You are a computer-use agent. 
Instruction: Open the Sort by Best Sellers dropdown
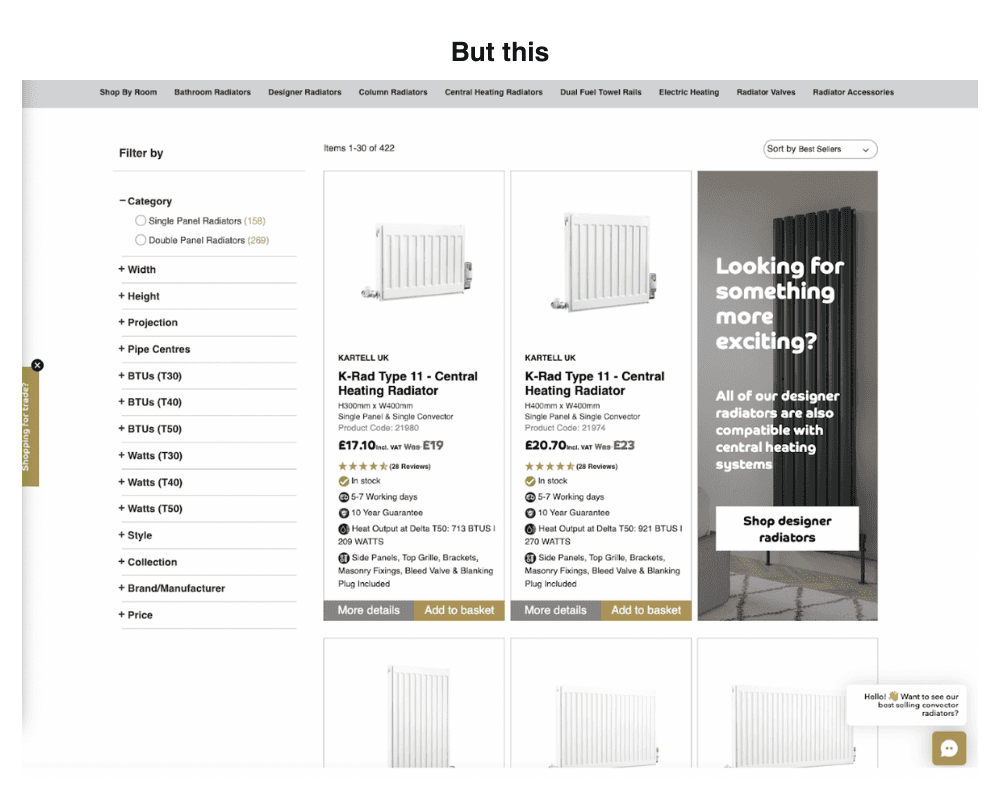pyautogui.click(x=820, y=149)
